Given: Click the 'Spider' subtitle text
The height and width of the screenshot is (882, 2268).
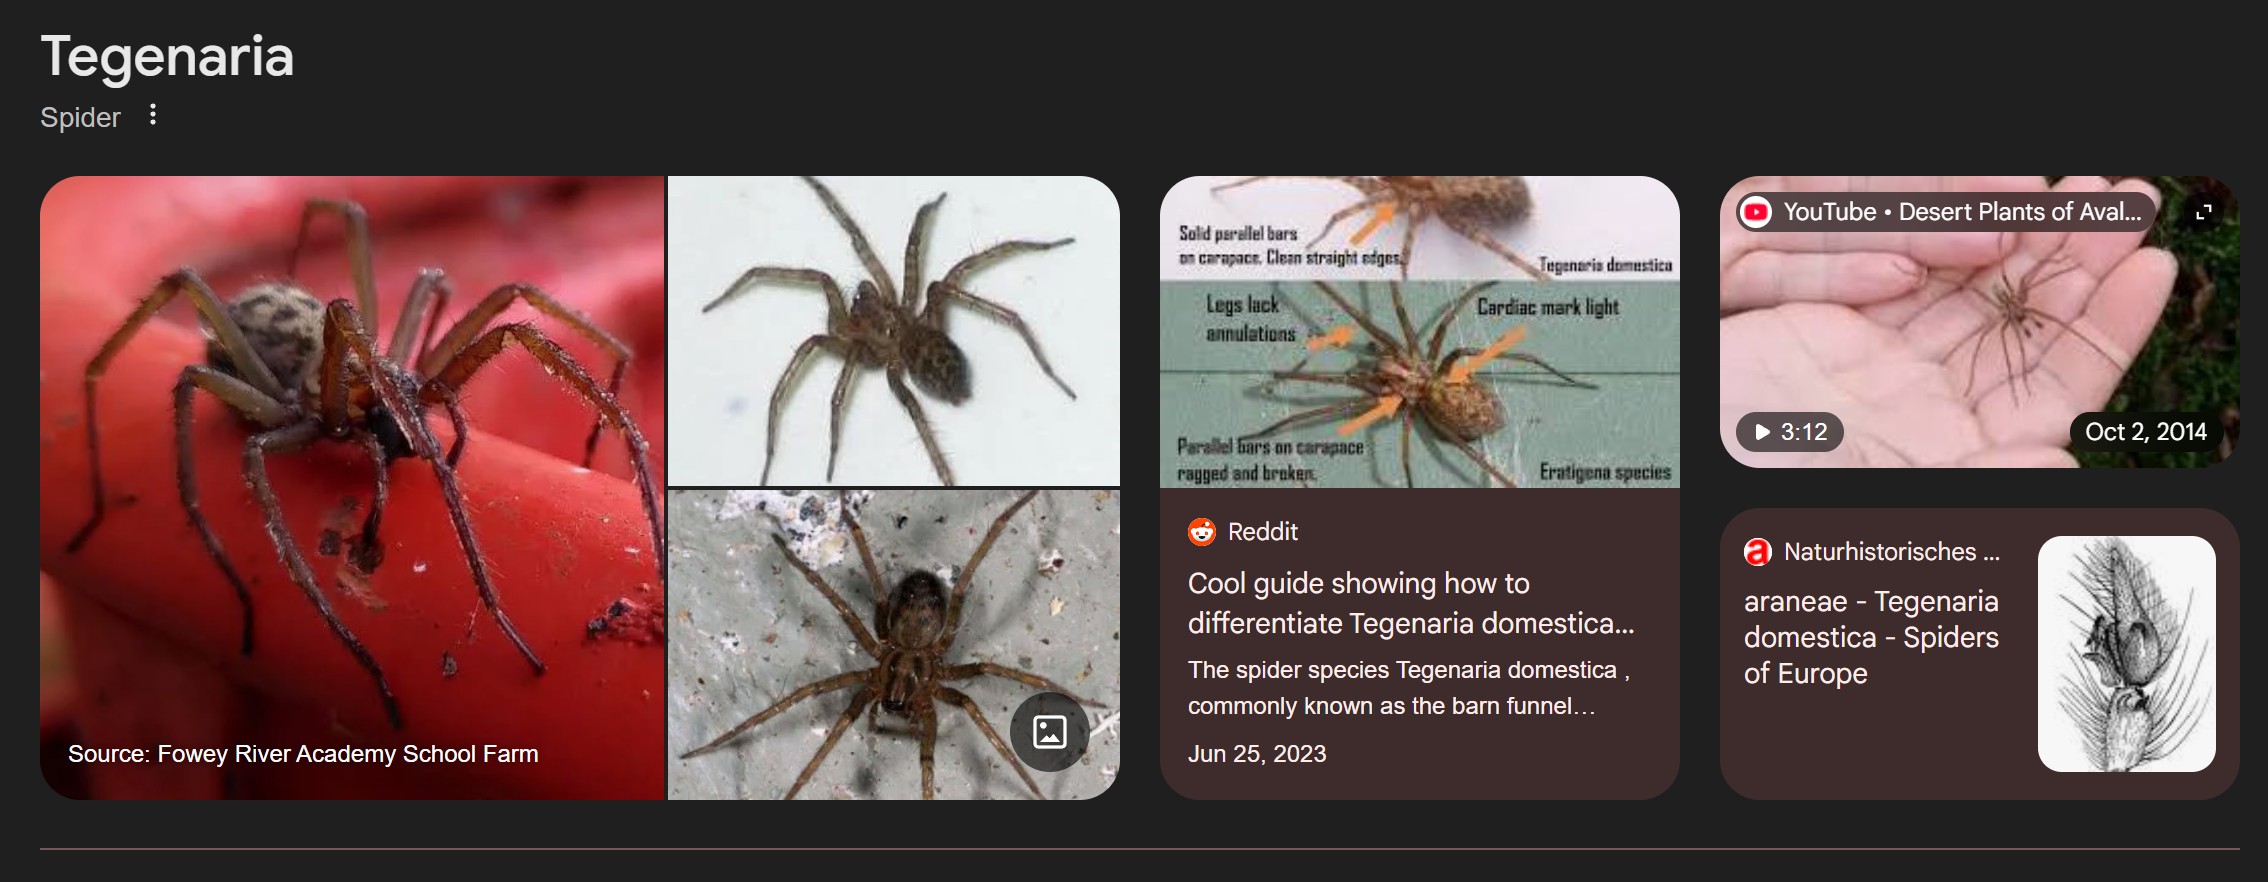Looking at the screenshot, I should point(80,117).
